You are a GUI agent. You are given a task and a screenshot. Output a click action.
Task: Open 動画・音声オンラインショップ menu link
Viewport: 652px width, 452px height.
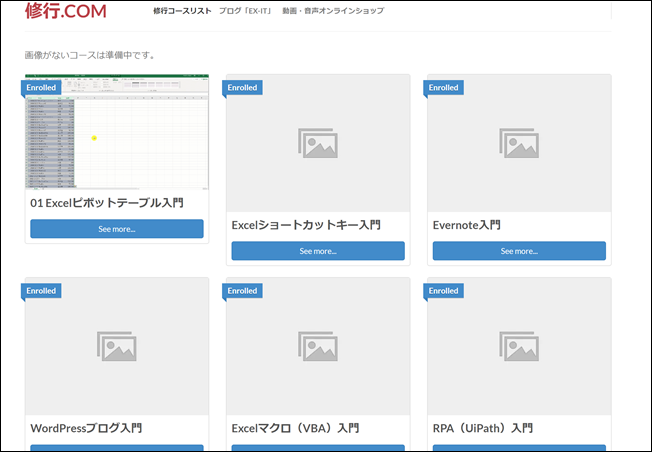[333, 11]
